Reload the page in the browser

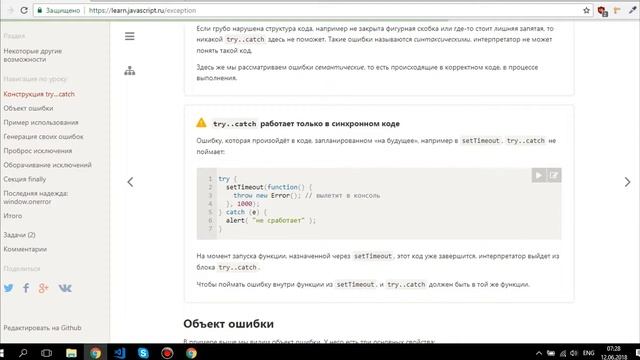tap(24, 10)
